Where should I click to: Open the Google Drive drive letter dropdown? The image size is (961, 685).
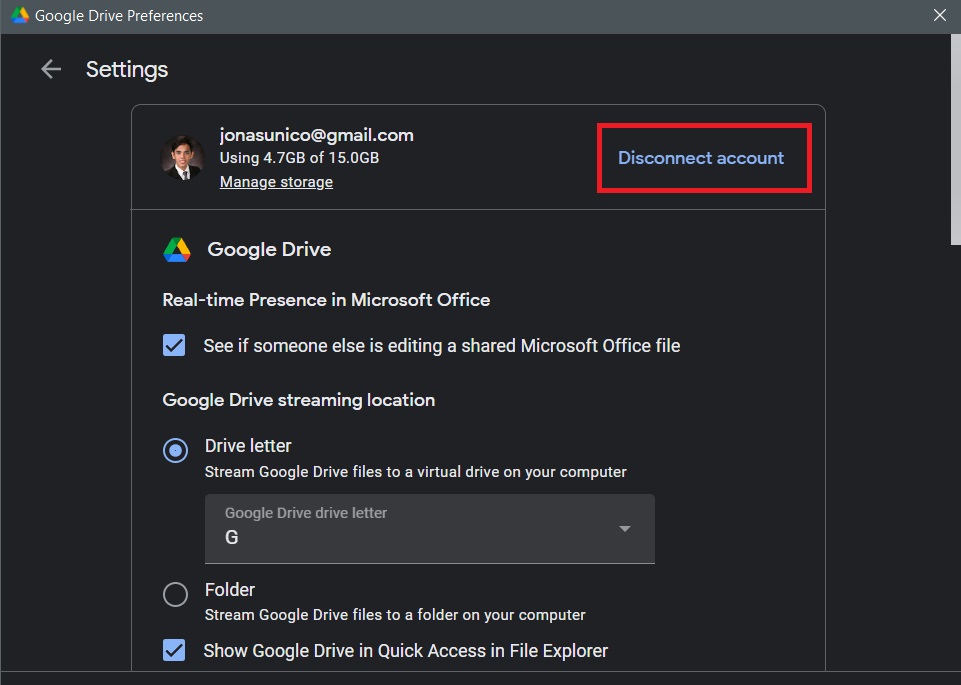(430, 529)
